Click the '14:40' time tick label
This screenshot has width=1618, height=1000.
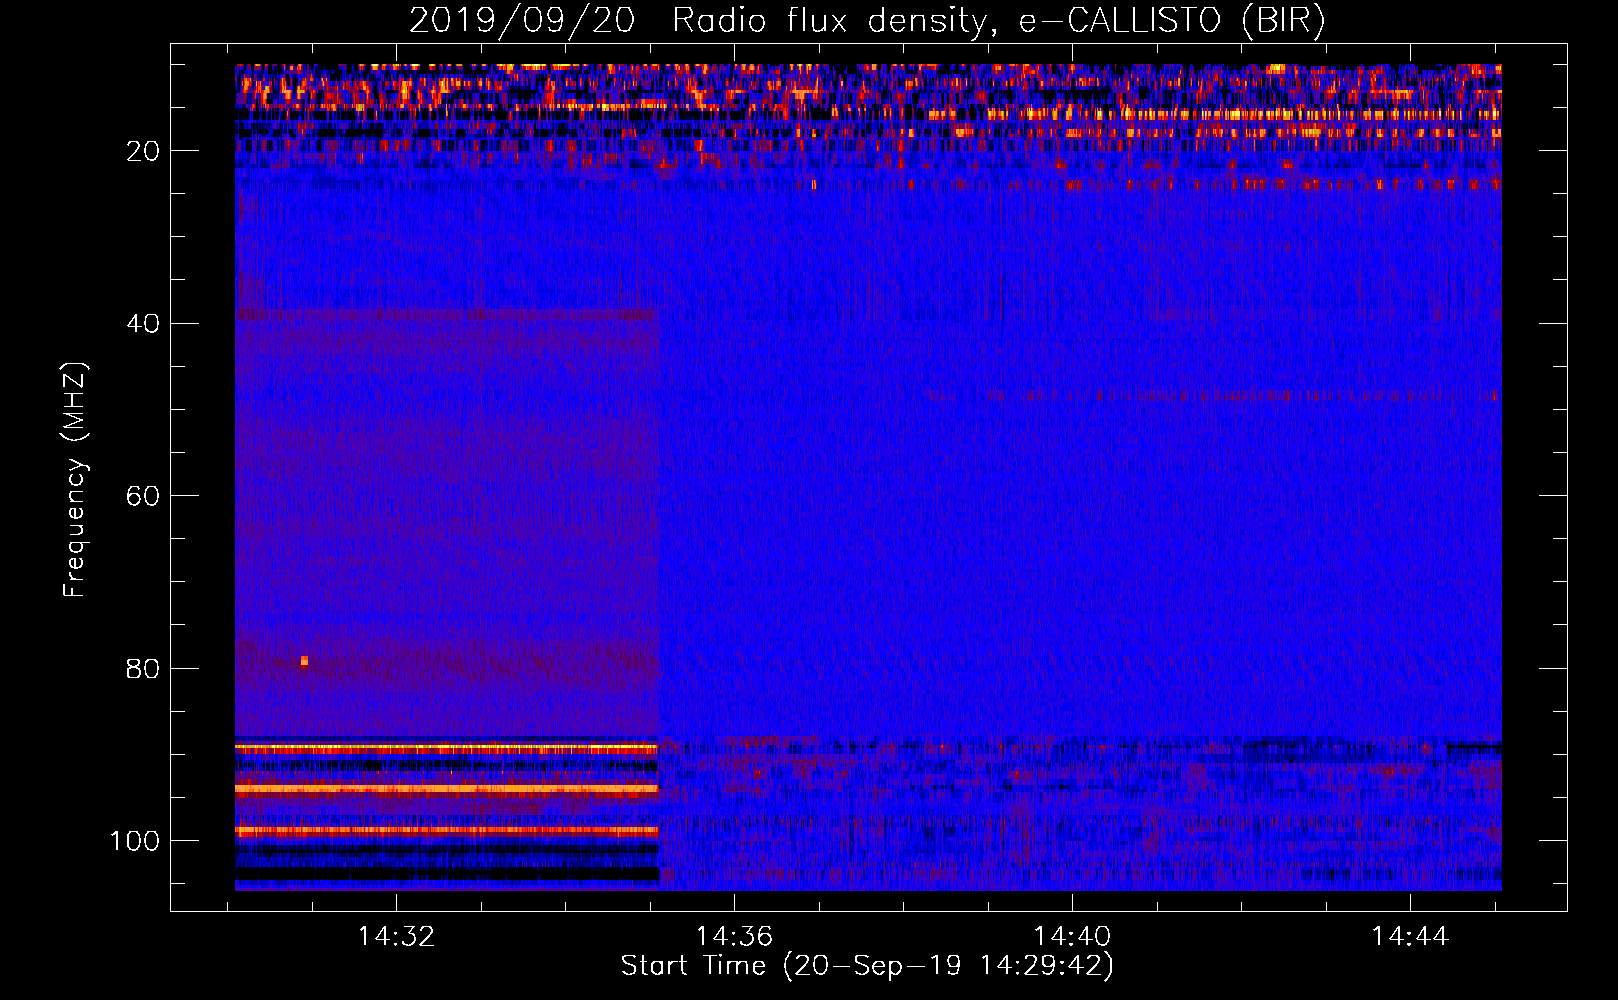coord(1072,937)
